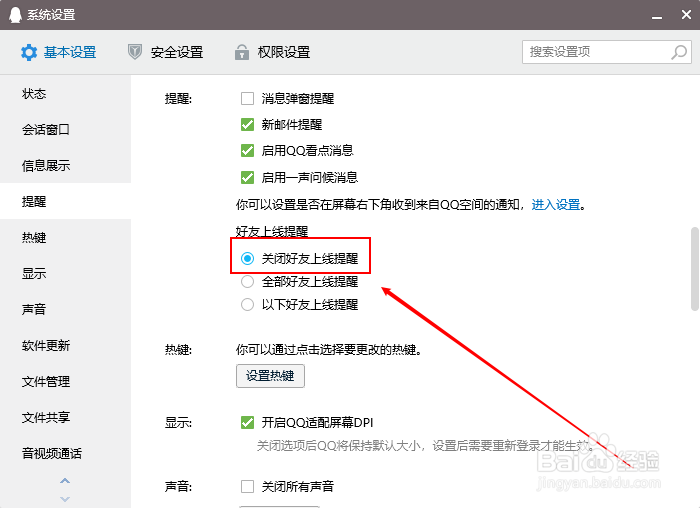Close the 系统设置 window
The height and width of the screenshot is (508, 700).
pos(686,15)
